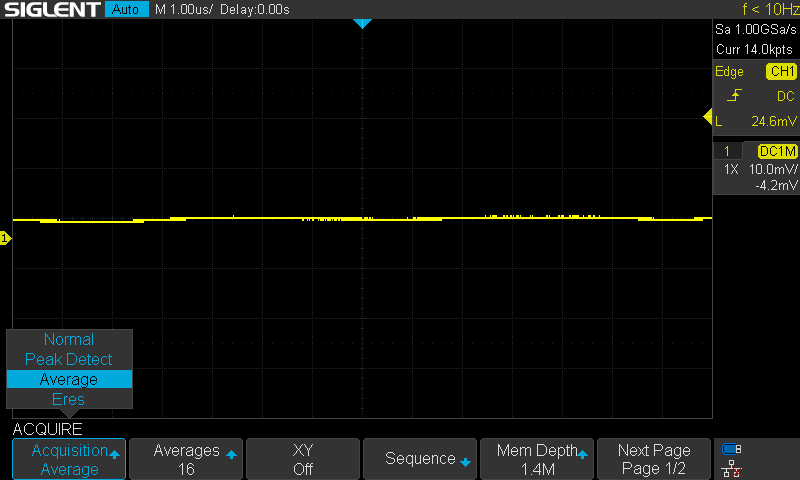
Task: Click the yellow channel 1 waveform trace
Action: [250, 217]
